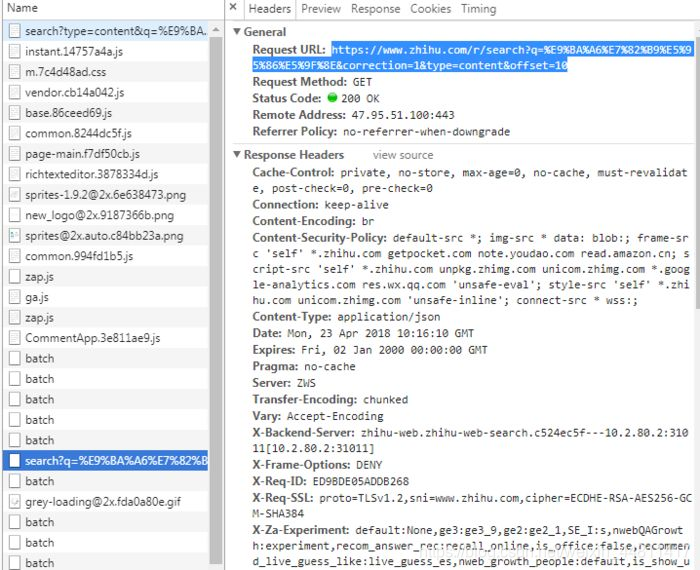The height and width of the screenshot is (570, 700).
Task: Select ga.js request
Action: click(106, 297)
